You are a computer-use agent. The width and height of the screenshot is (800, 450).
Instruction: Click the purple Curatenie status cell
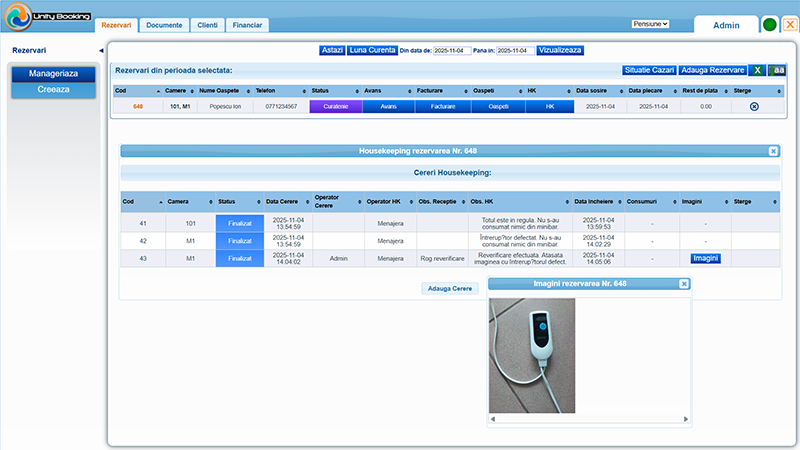[335, 106]
